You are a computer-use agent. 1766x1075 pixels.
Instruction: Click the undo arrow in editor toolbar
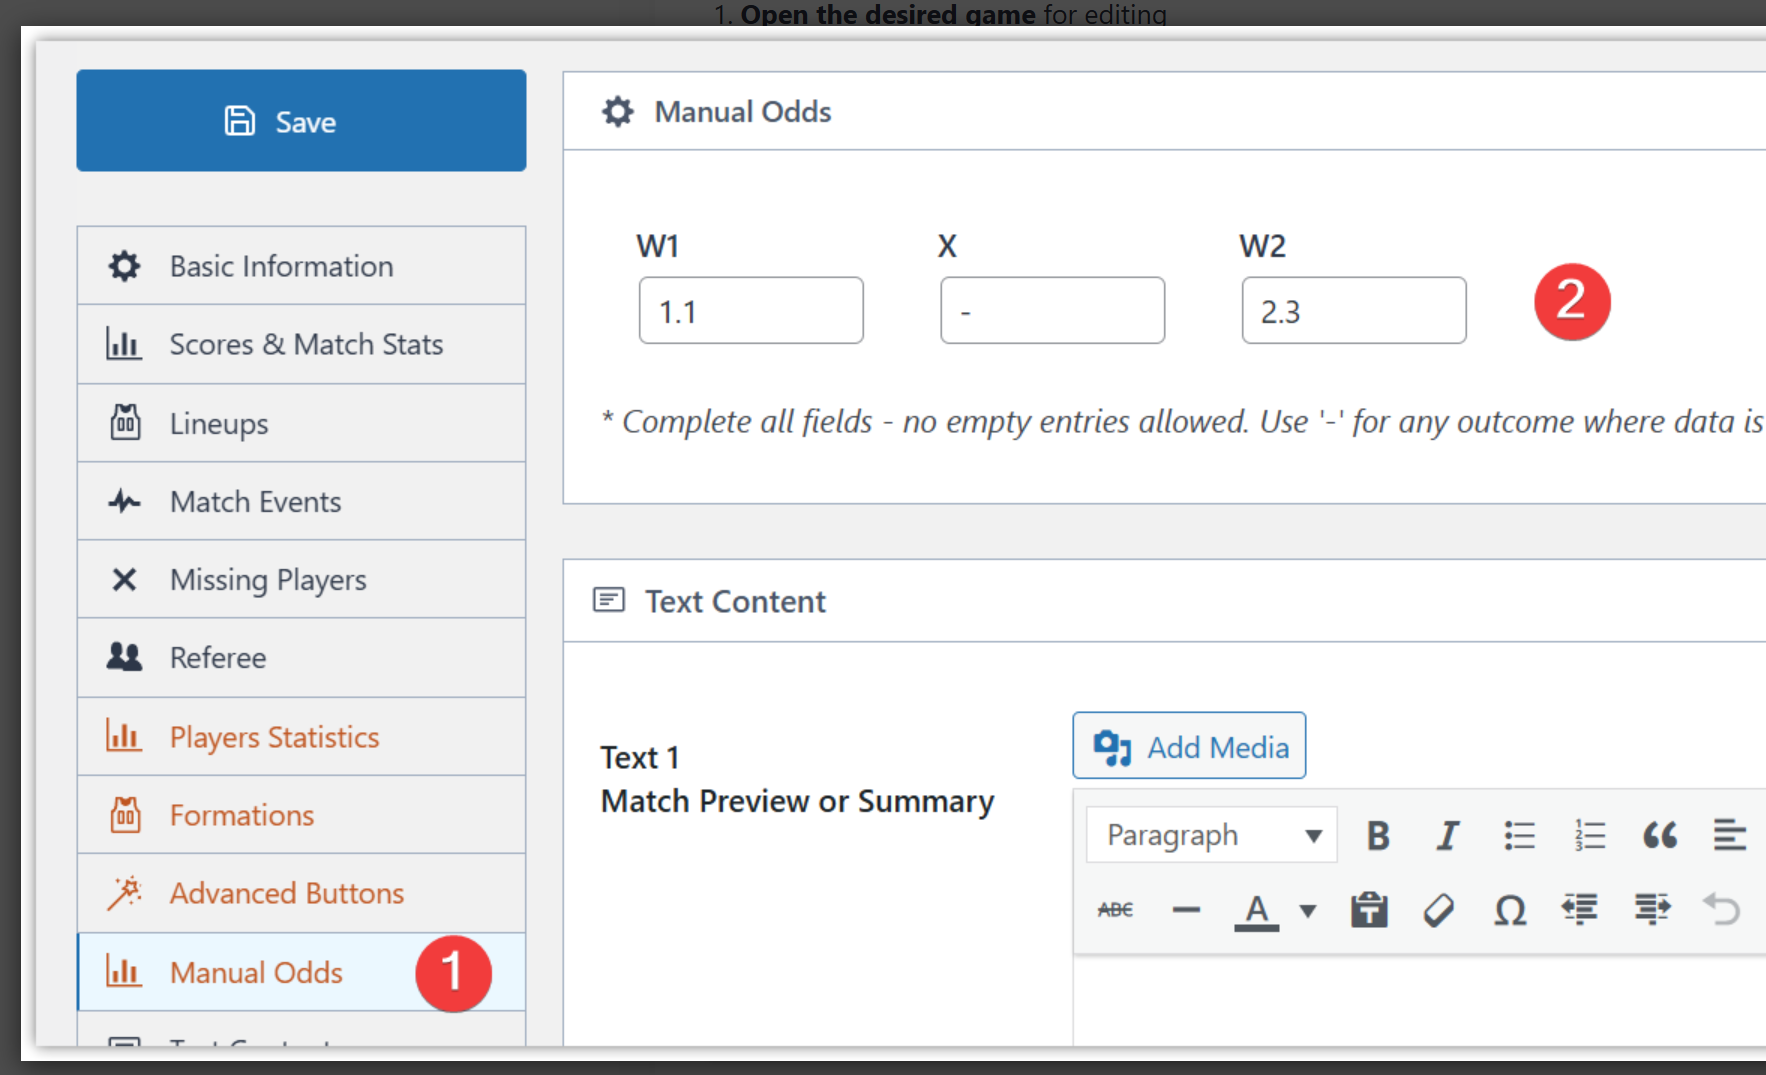(1721, 910)
